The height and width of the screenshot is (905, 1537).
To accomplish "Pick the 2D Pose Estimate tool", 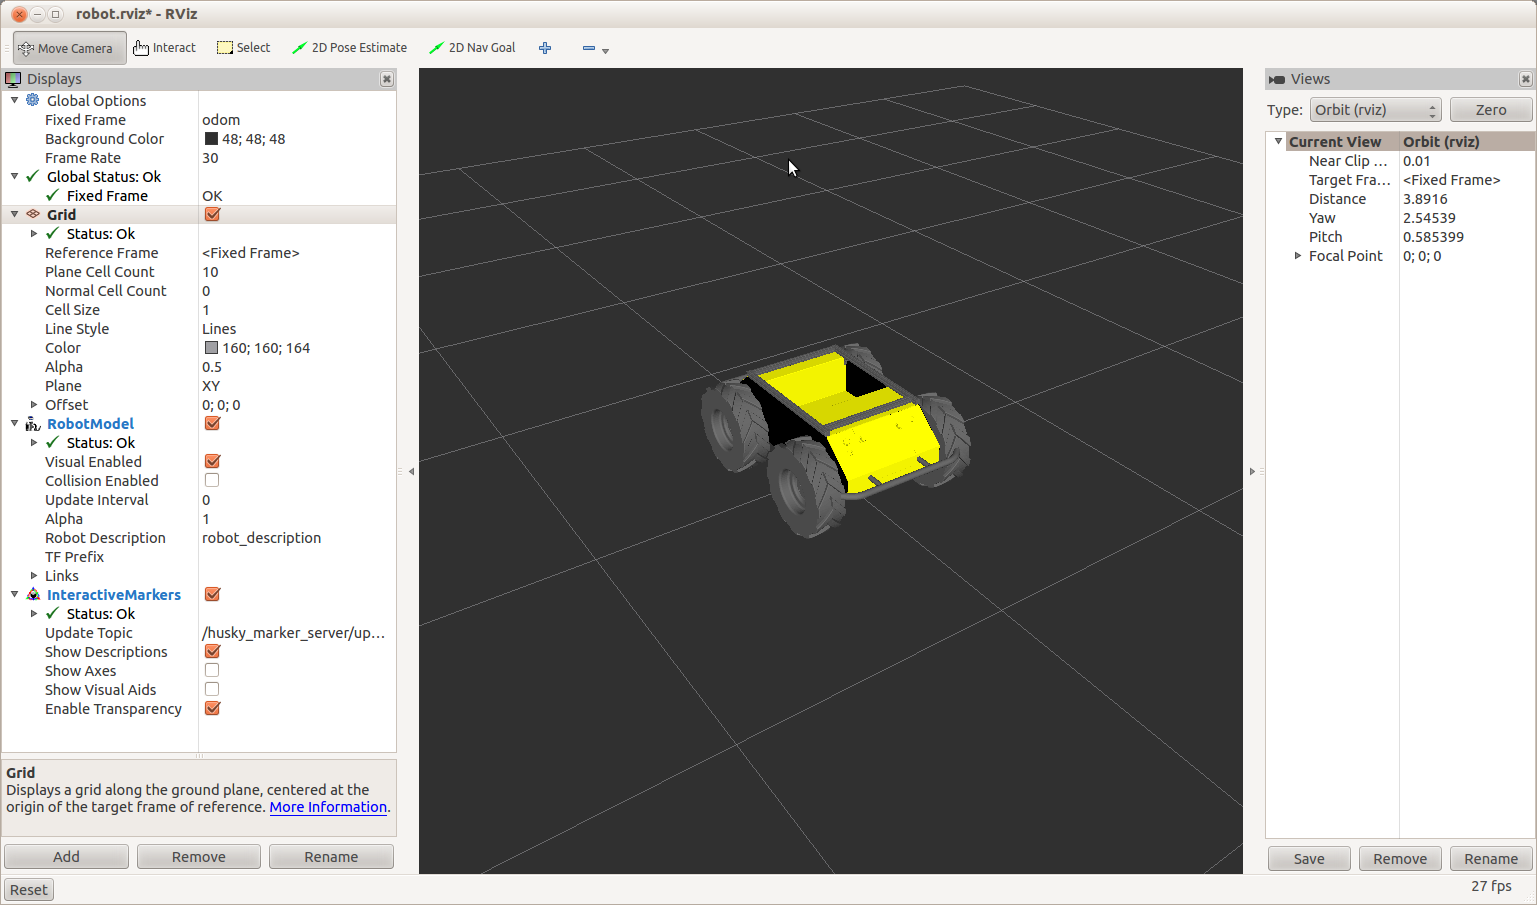I will (x=349, y=48).
